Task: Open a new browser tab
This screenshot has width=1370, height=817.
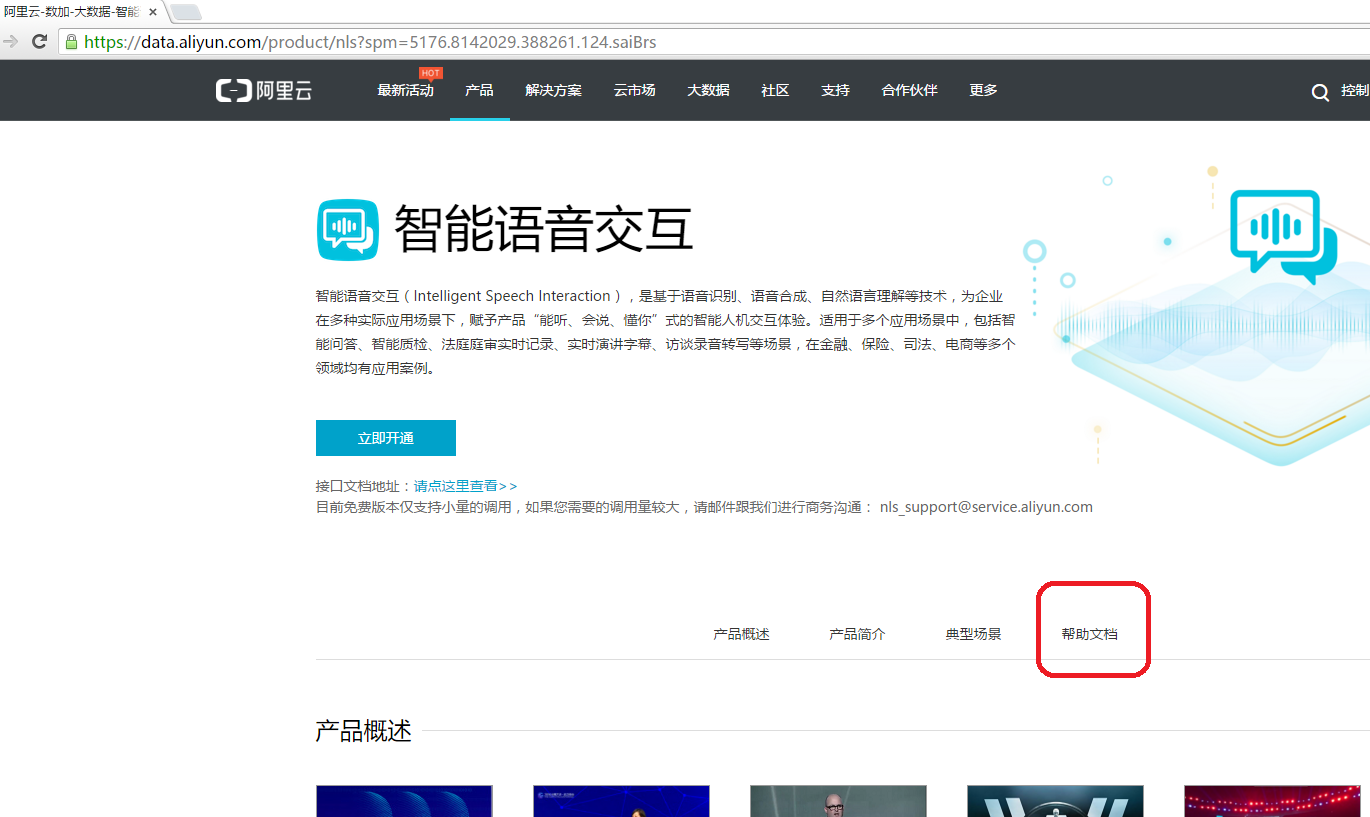Action: (186, 12)
